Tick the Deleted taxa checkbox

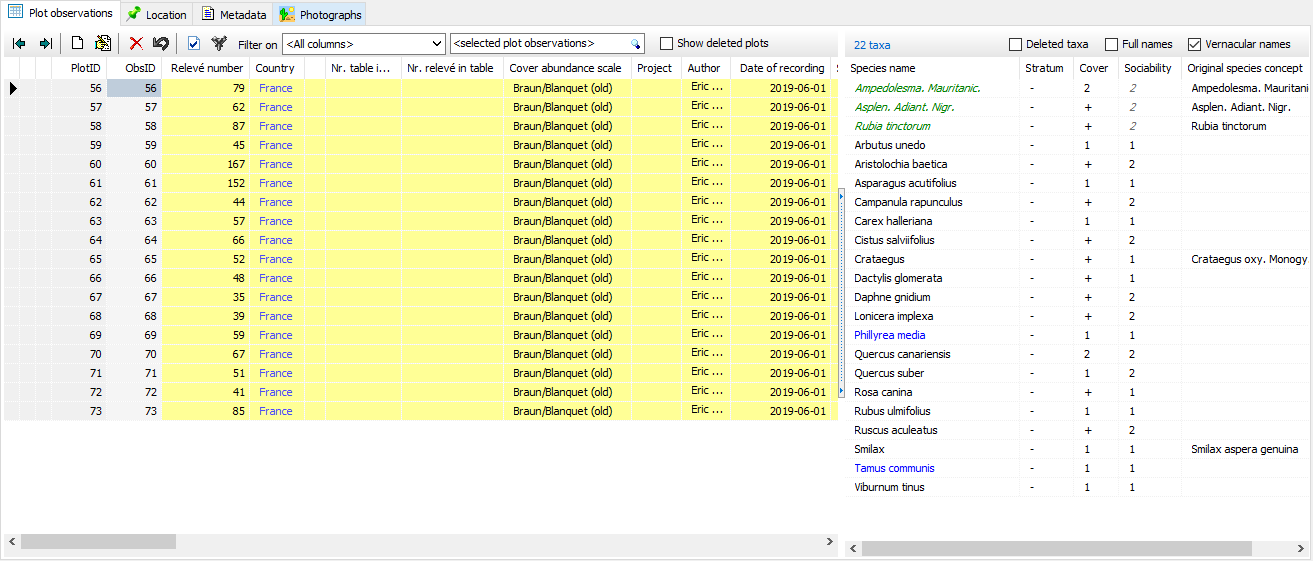(x=1016, y=45)
